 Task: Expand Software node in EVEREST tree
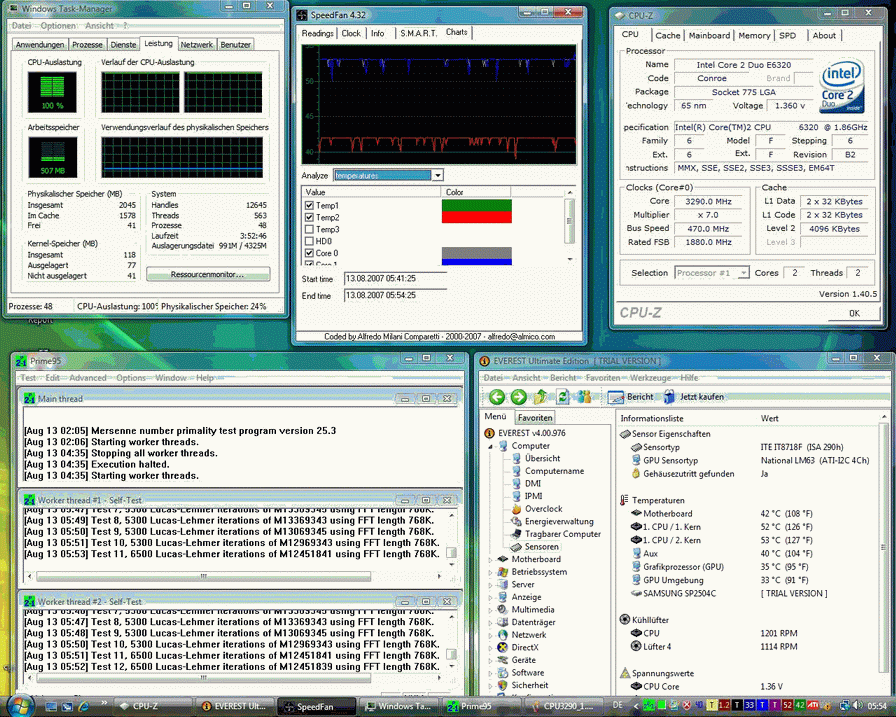click(x=490, y=672)
